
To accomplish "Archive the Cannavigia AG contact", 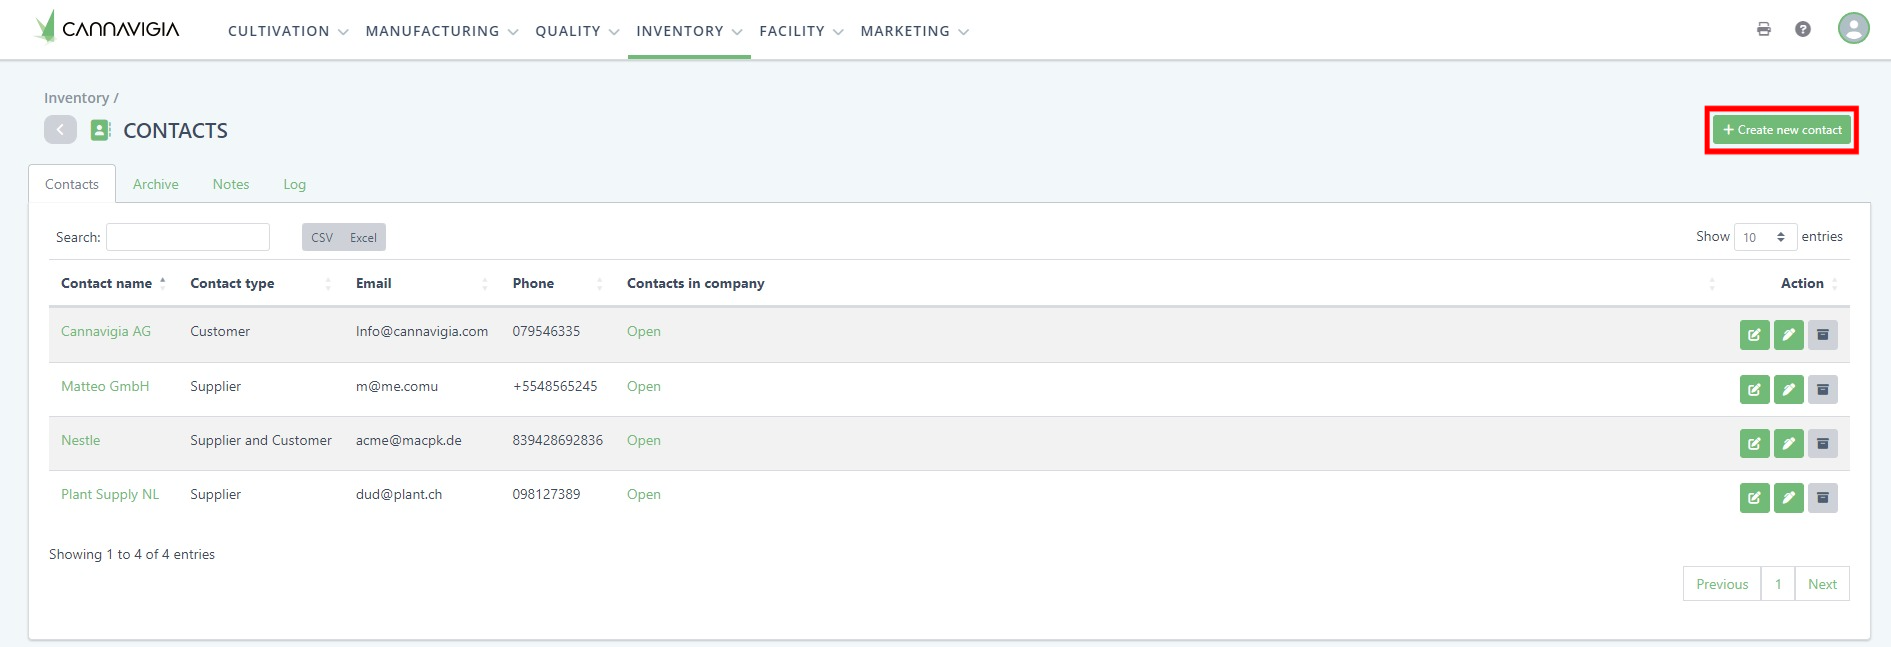I will click(x=1822, y=335).
